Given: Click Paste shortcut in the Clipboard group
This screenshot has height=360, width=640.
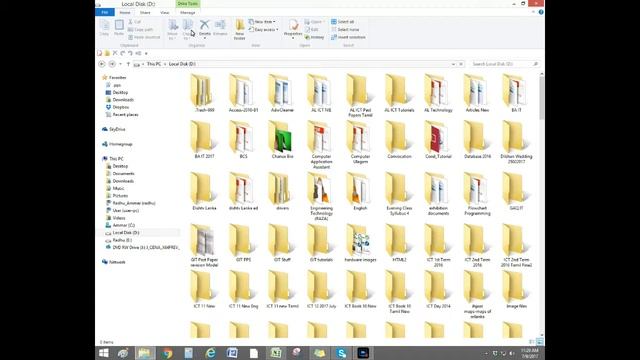Looking at the screenshot, I should pyautogui.click(x=144, y=37).
